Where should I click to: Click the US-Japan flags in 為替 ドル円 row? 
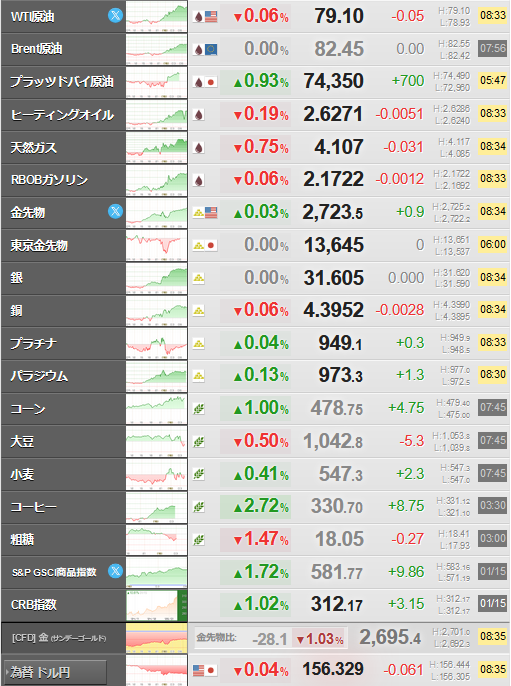click(205, 670)
